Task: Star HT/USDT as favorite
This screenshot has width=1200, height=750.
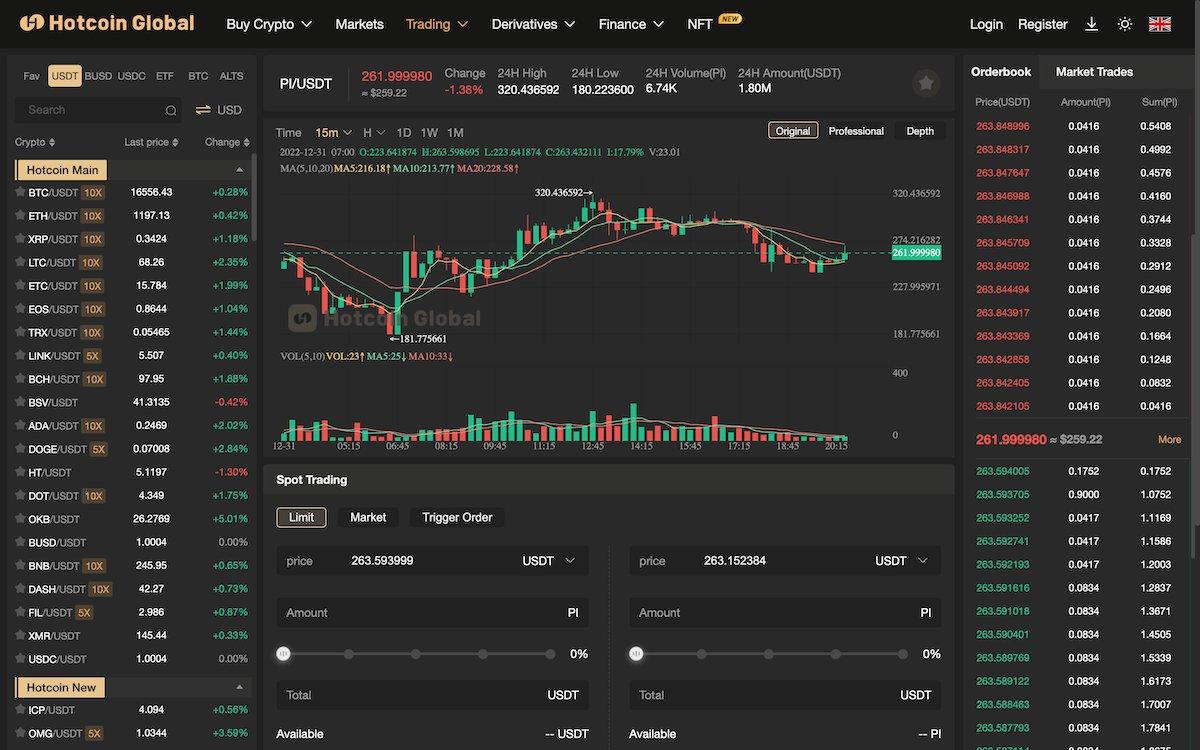Action: 19,472
